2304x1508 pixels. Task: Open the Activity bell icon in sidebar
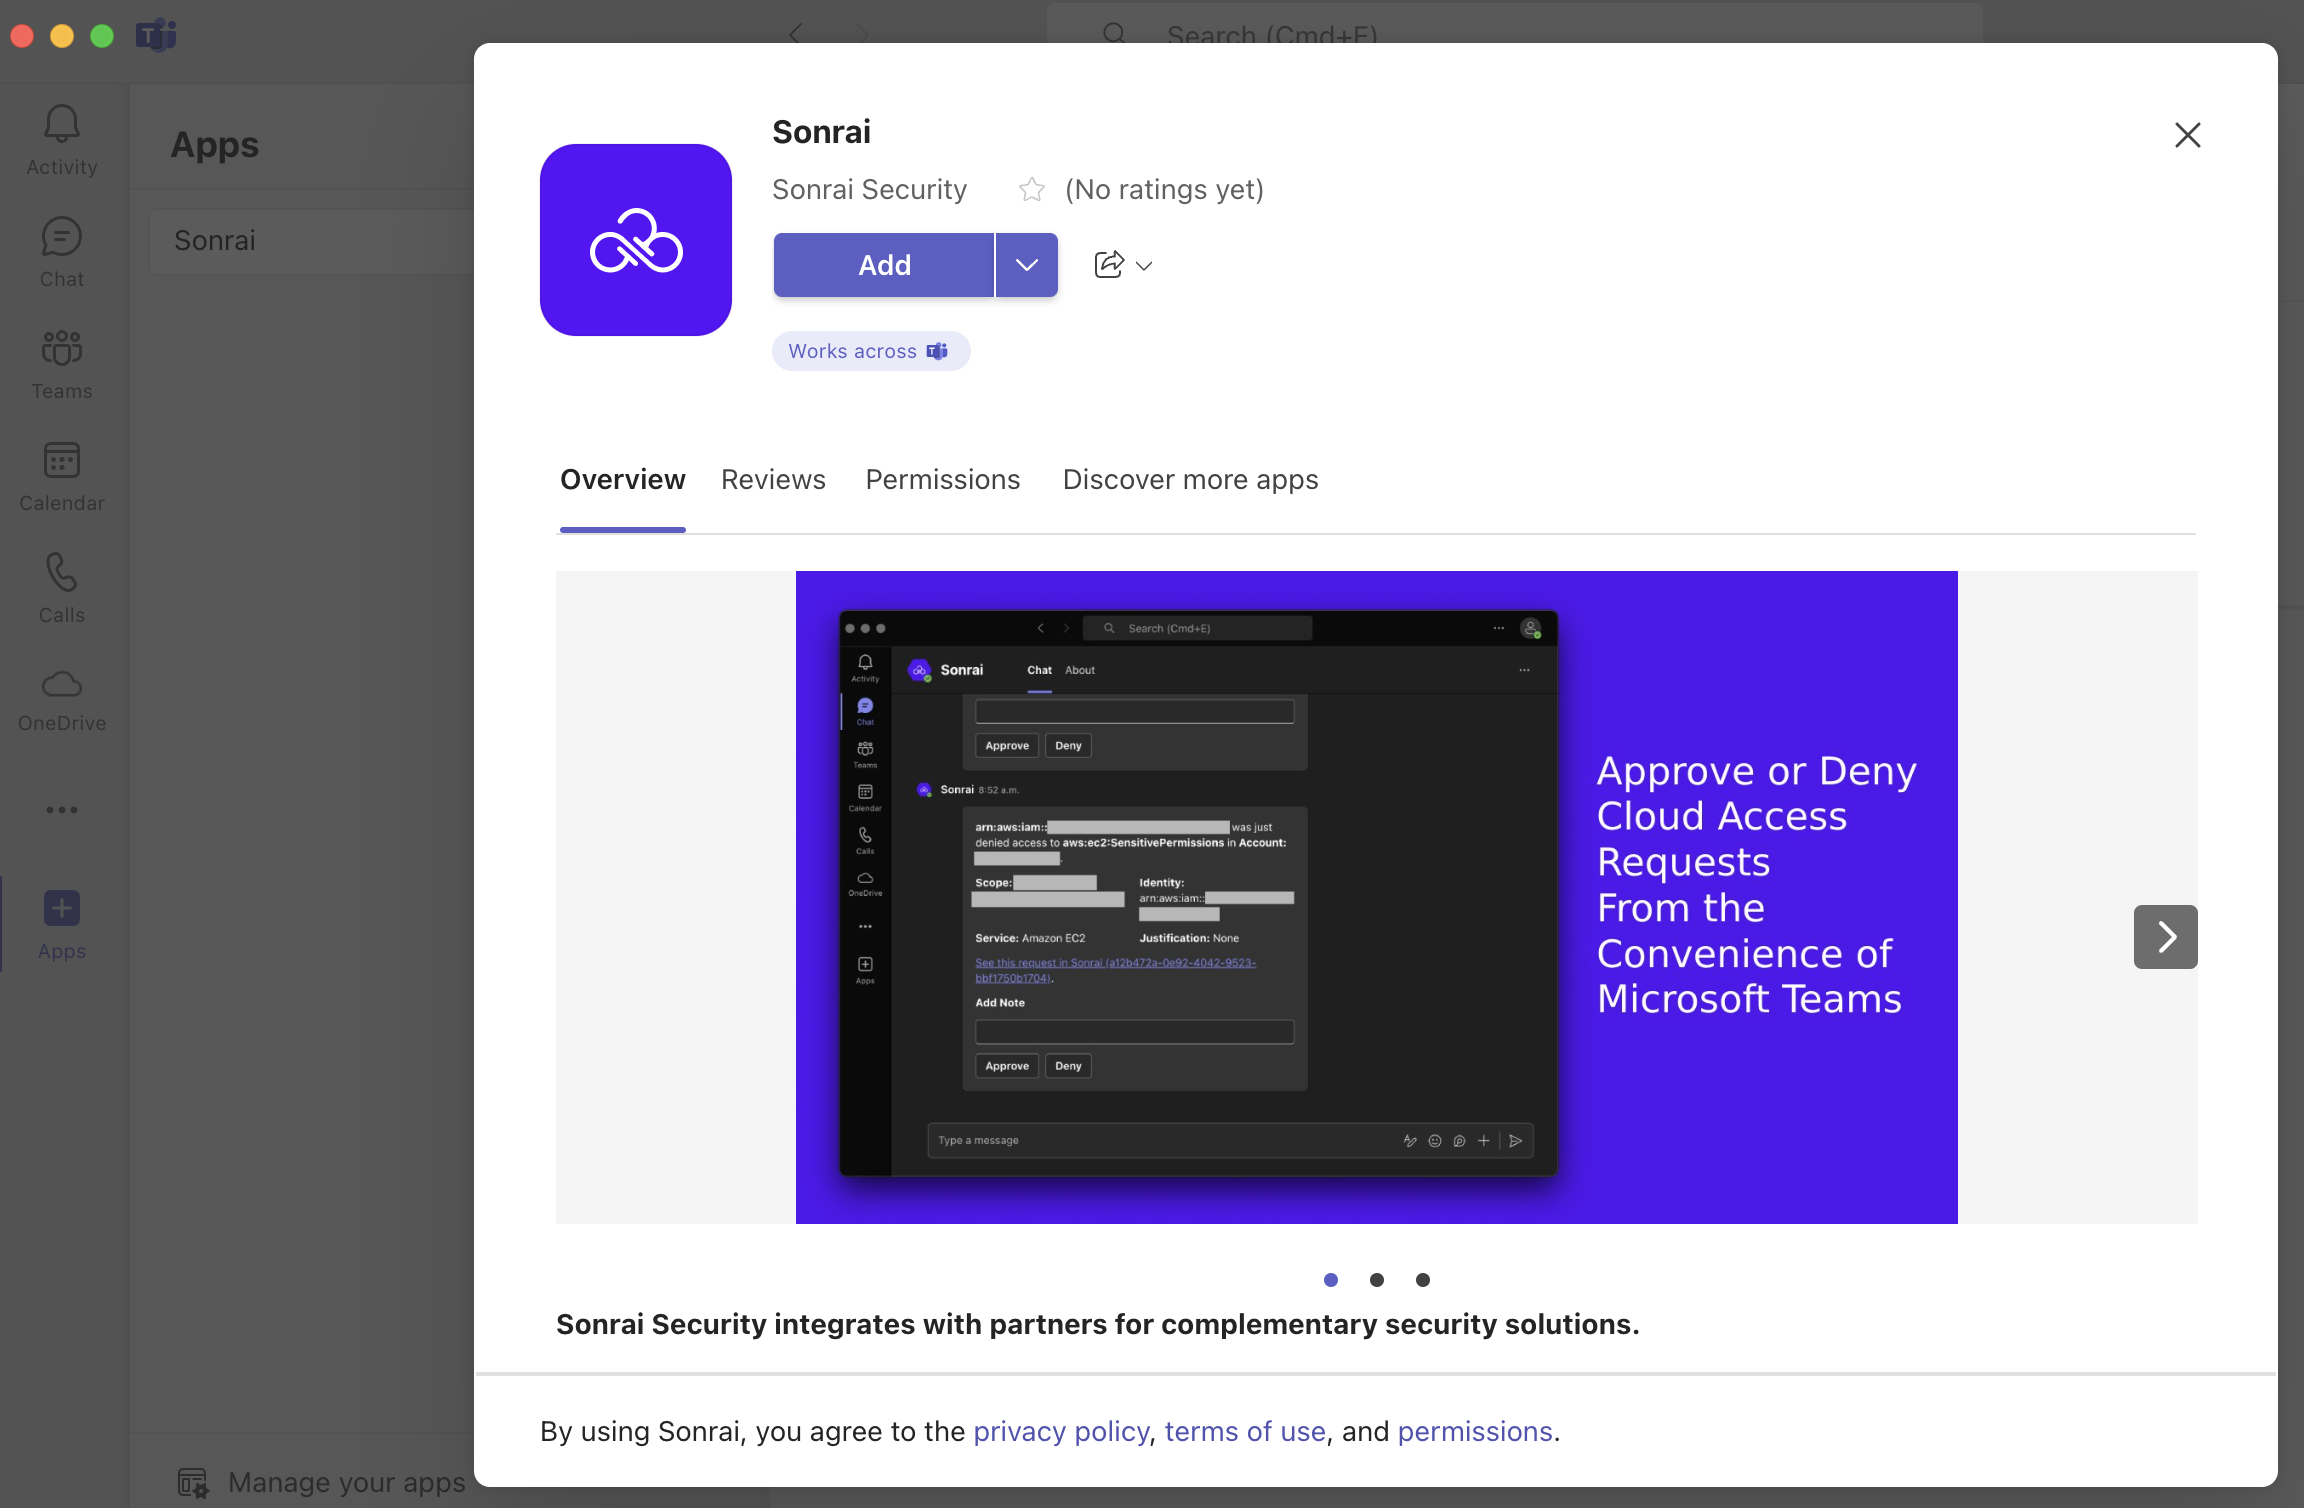pyautogui.click(x=62, y=123)
